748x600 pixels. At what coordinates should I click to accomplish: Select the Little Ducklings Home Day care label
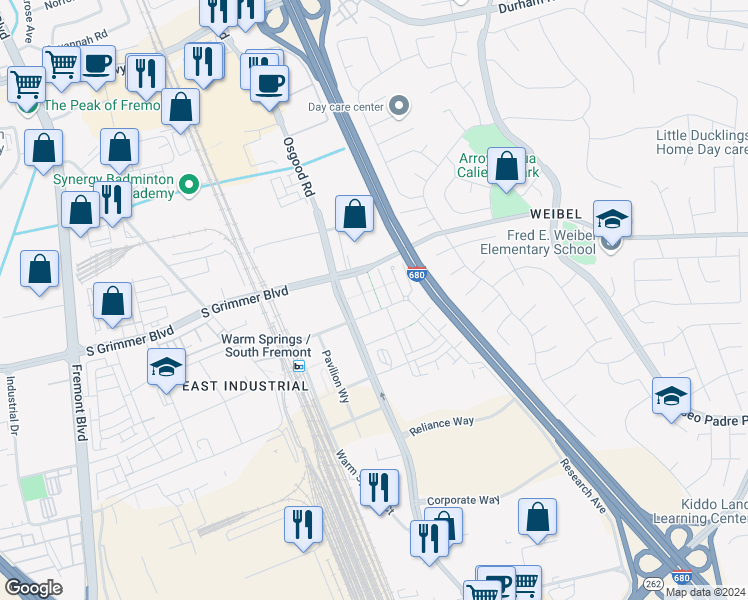pyautogui.click(x=702, y=142)
